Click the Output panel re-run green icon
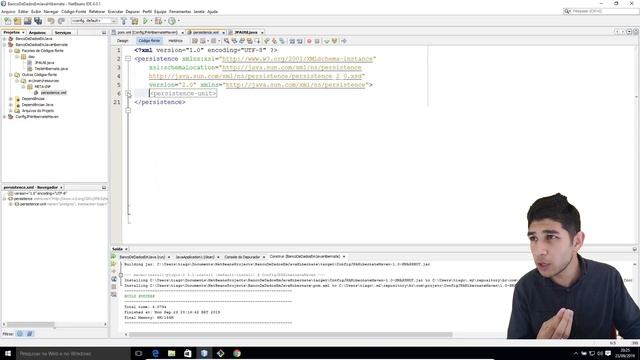 click(x=113, y=257)
